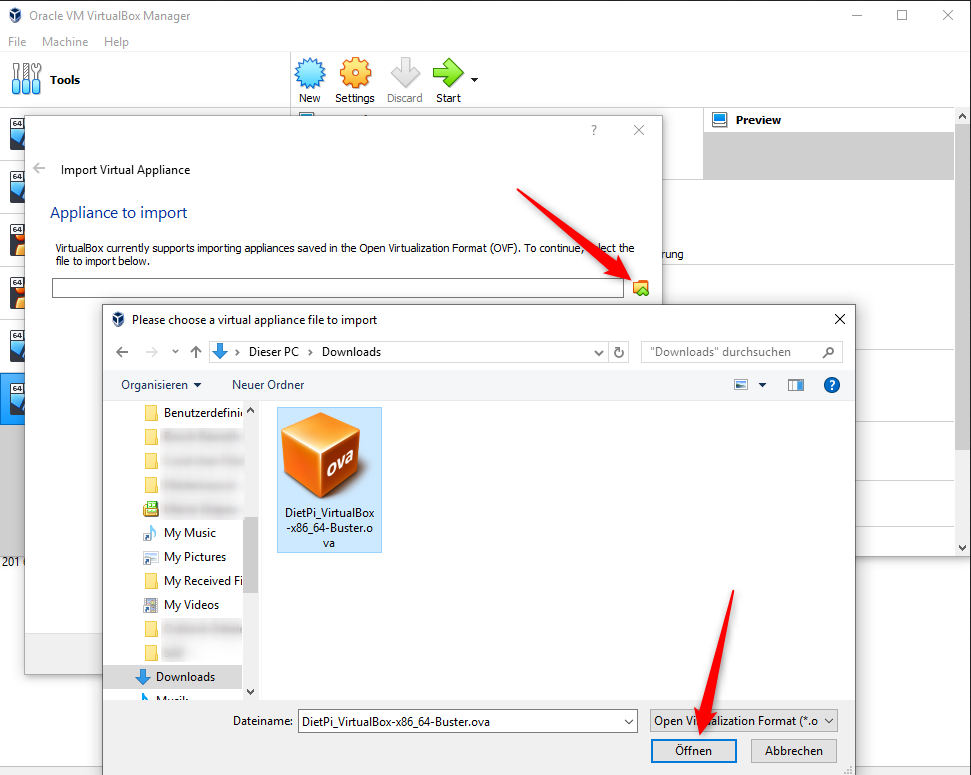Toggle the preview pane icon

[796, 385]
